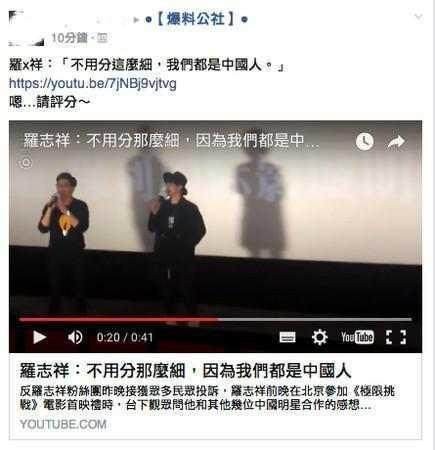Click the YOUTUBE.COM source label
This screenshot has height=450, width=435.
tap(63, 424)
